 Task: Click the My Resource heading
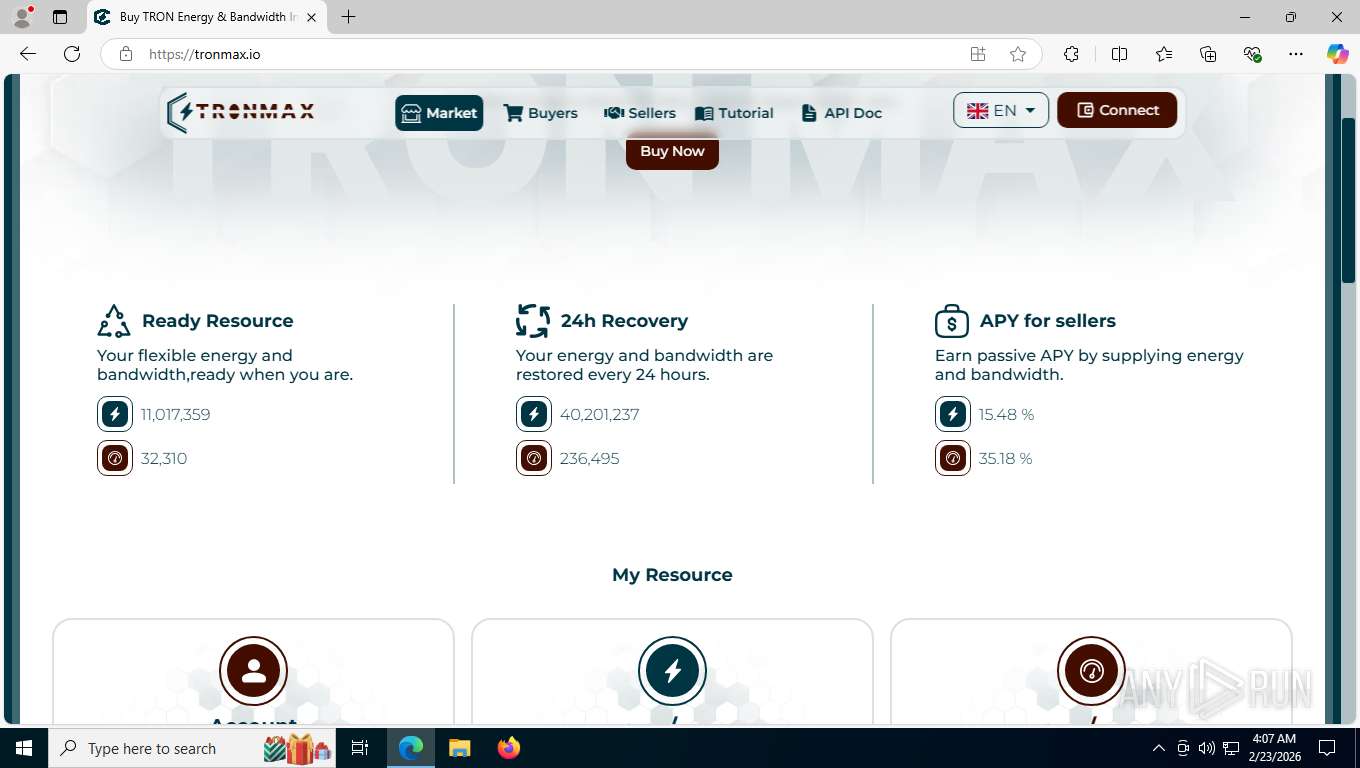[x=672, y=575]
